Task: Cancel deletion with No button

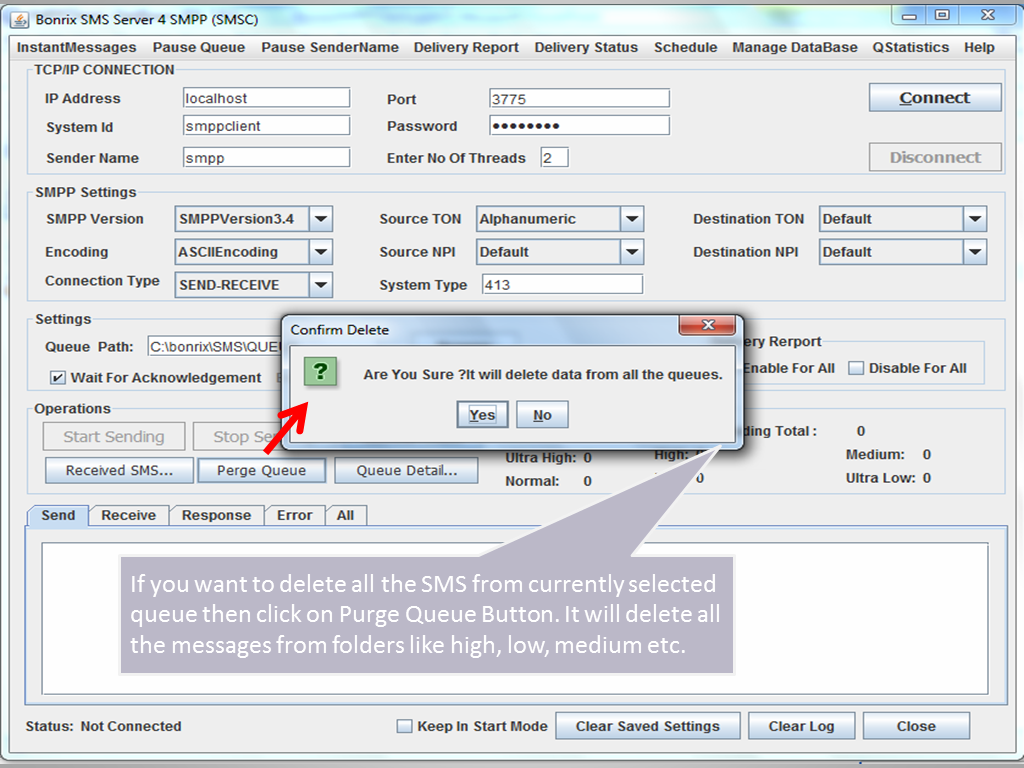Action: 542,415
